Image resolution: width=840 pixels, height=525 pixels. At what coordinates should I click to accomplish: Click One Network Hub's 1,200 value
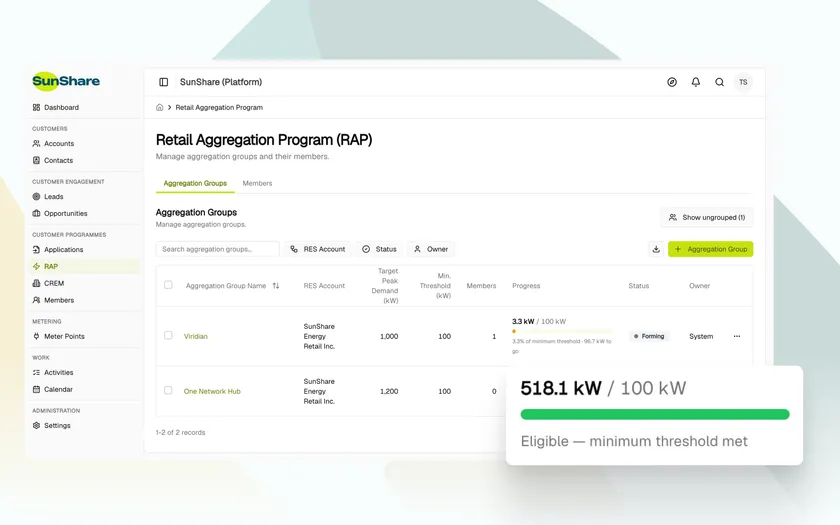coord(389,392)
